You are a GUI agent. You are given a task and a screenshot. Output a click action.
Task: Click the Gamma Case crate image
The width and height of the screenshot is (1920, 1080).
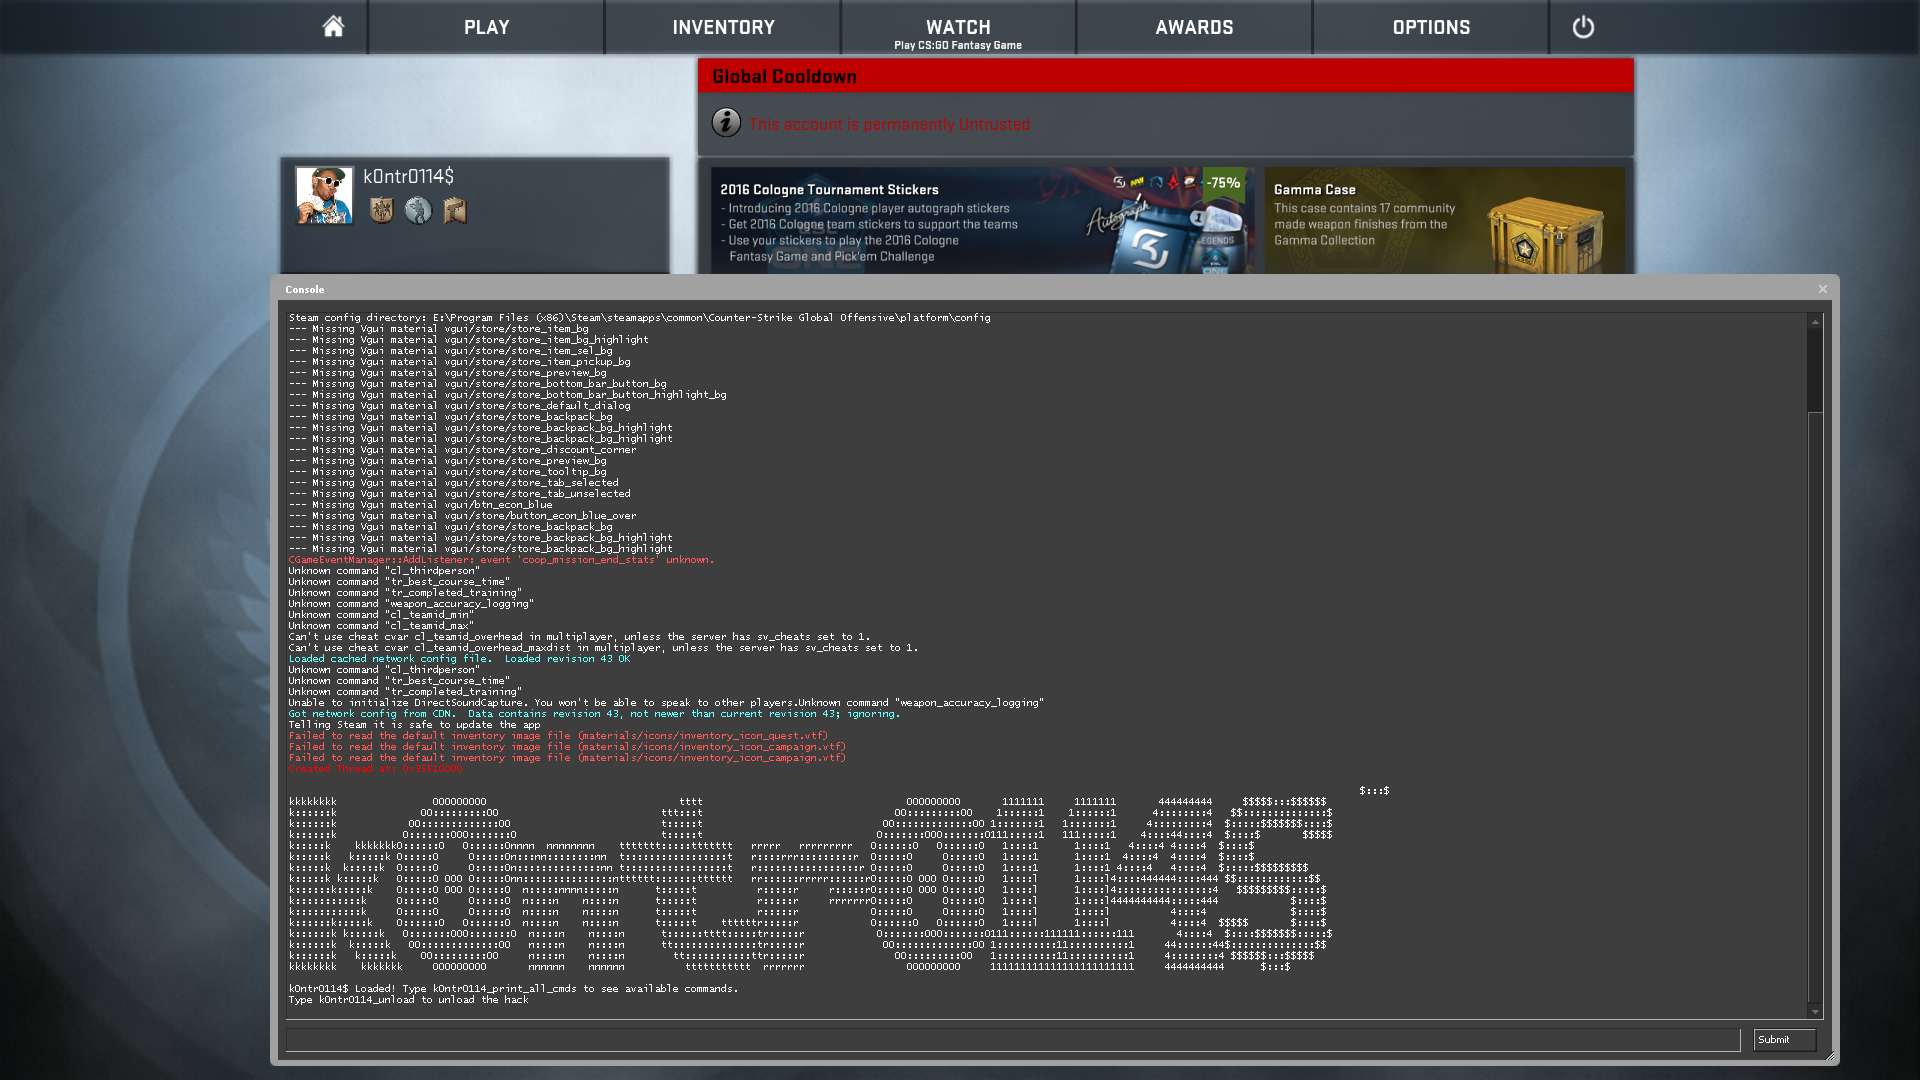[x=1544, y=235]
